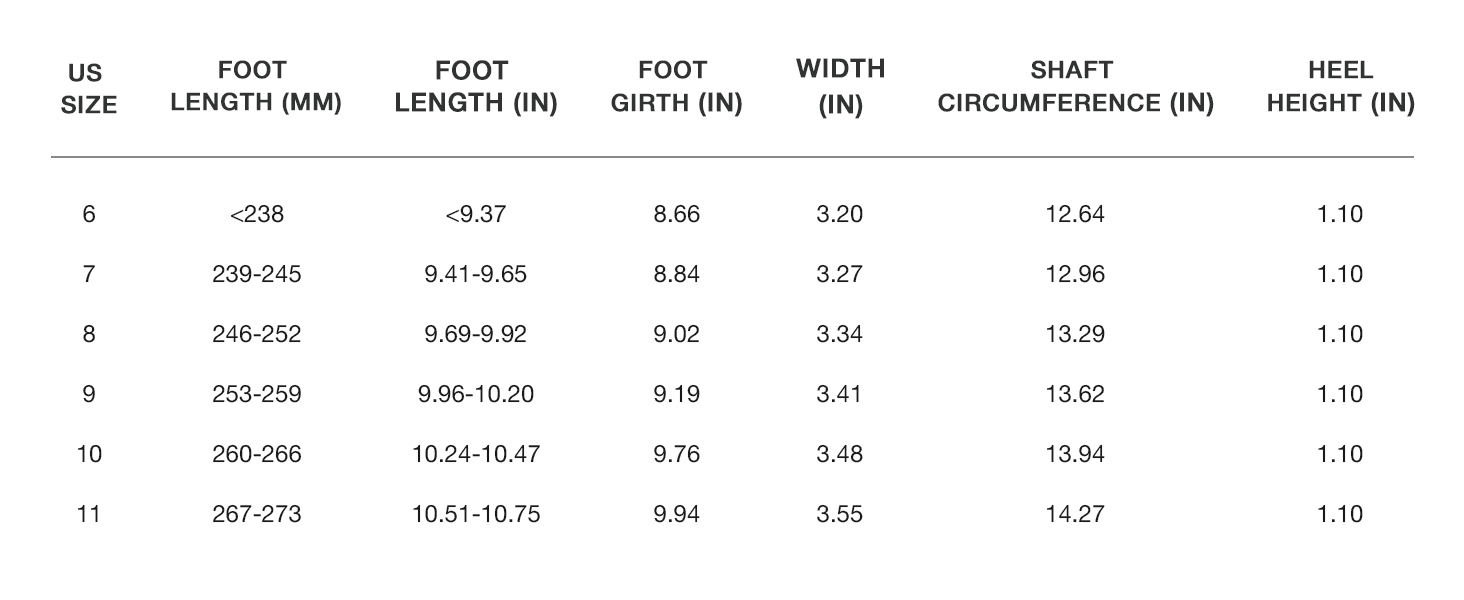Click the US size 11 cell
This screenshot has width=1464, height=600.
click(89, 514)
